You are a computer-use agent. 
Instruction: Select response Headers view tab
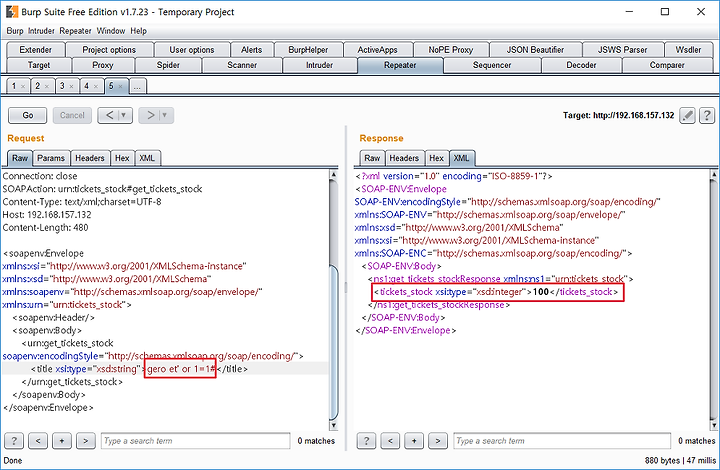point(405,158)
